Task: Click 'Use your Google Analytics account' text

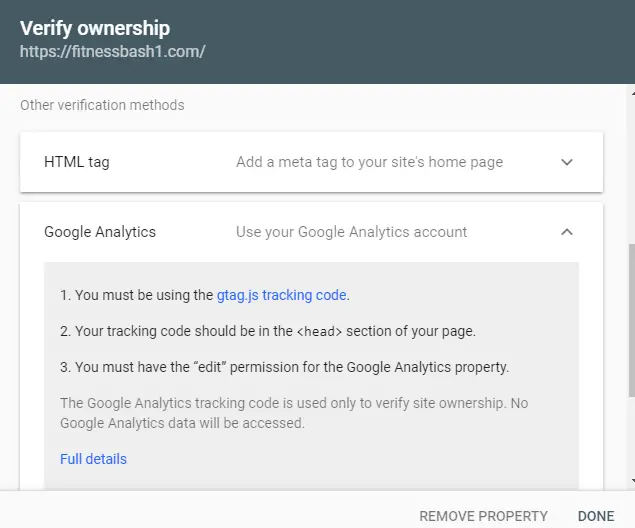Action: click(x=351, y=232)
